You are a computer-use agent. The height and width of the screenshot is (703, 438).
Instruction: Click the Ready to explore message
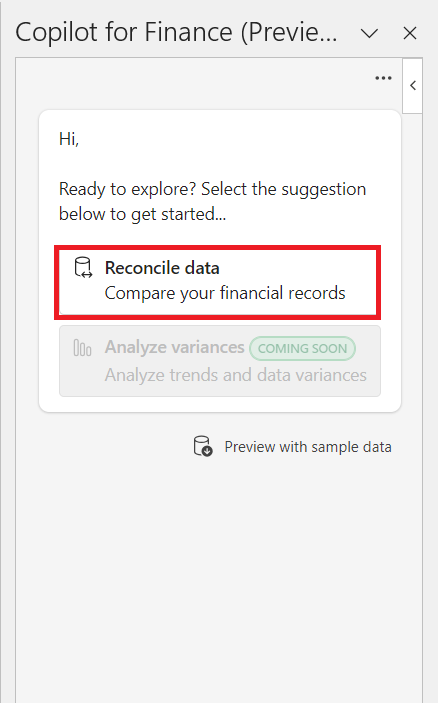(x=212, y=201)
